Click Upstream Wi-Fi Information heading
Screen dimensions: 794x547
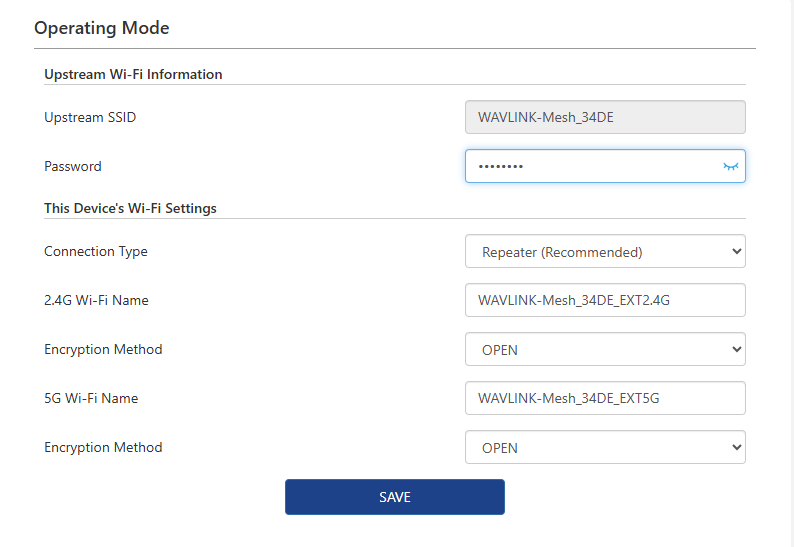(133, 74)
